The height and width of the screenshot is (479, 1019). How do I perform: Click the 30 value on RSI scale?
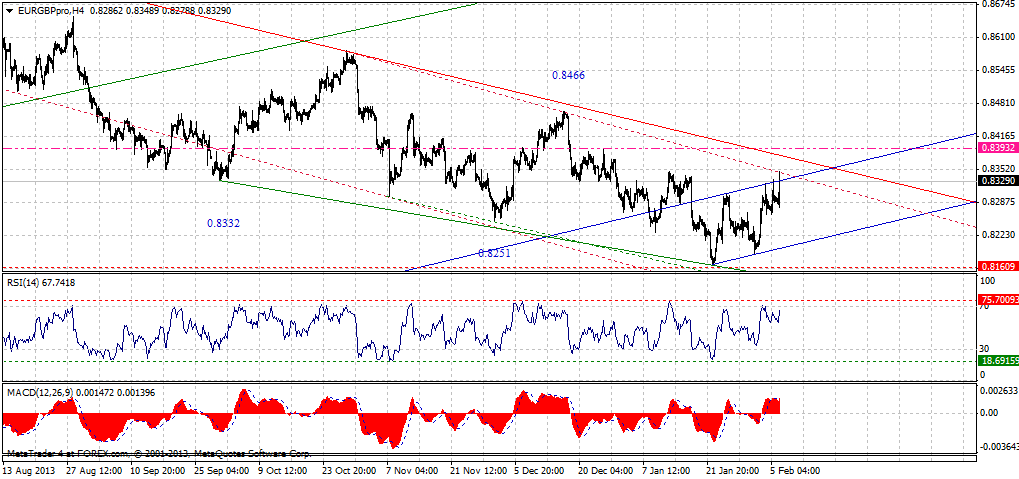pyautogui.click(x=985, y=348)
